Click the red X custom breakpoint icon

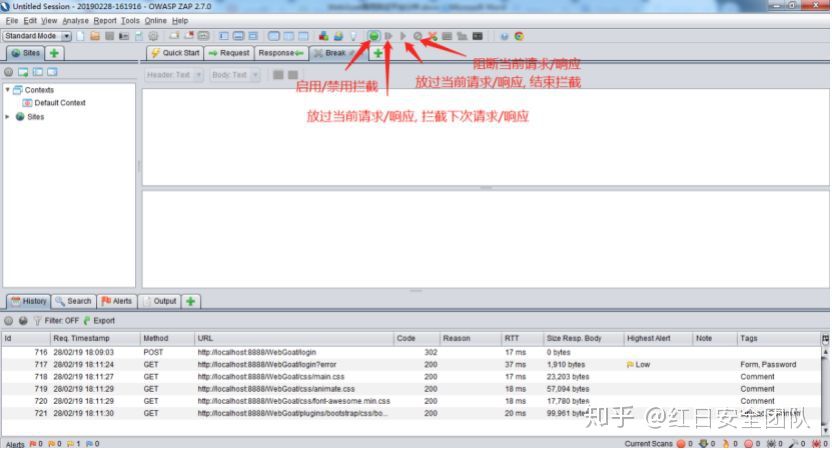(432, 36)
